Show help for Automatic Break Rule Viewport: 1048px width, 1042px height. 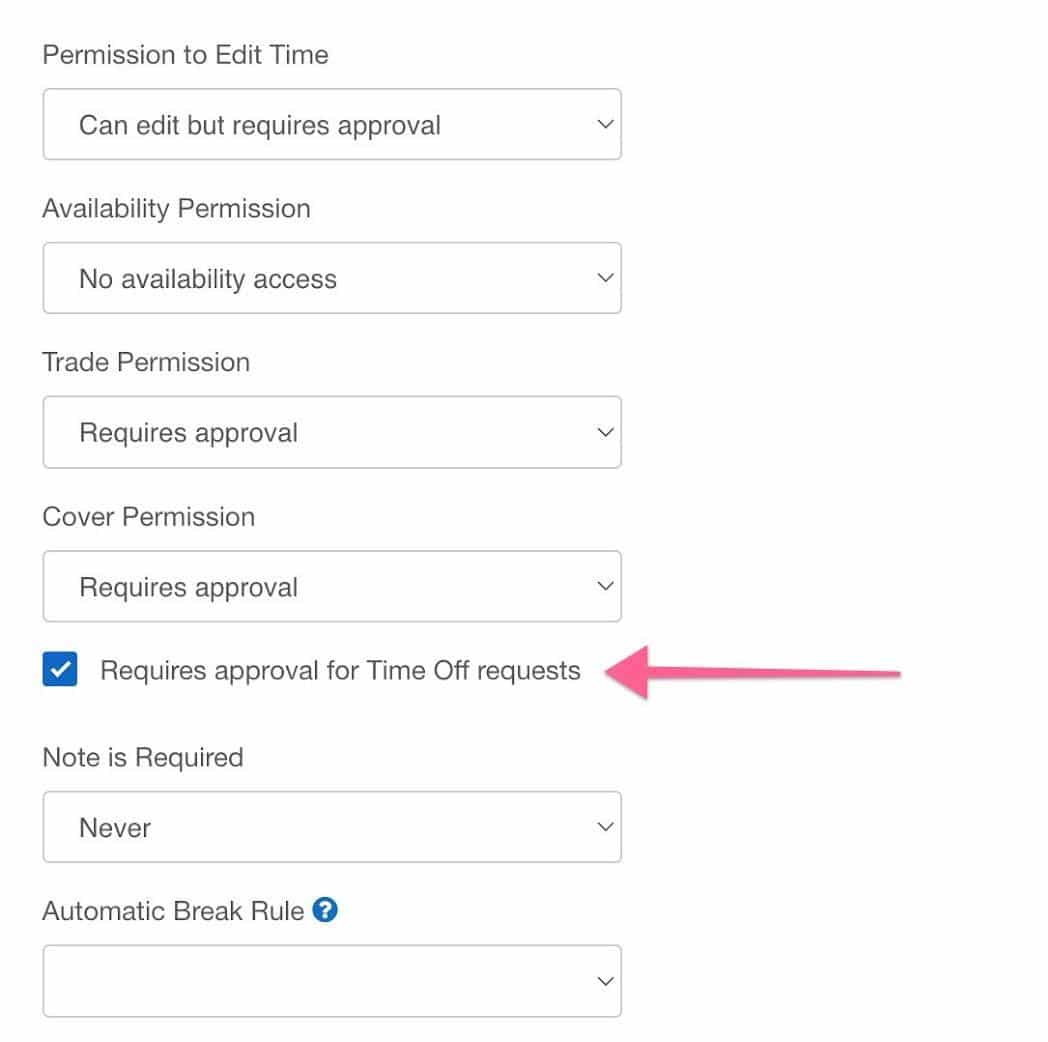[x=325, y=910]
